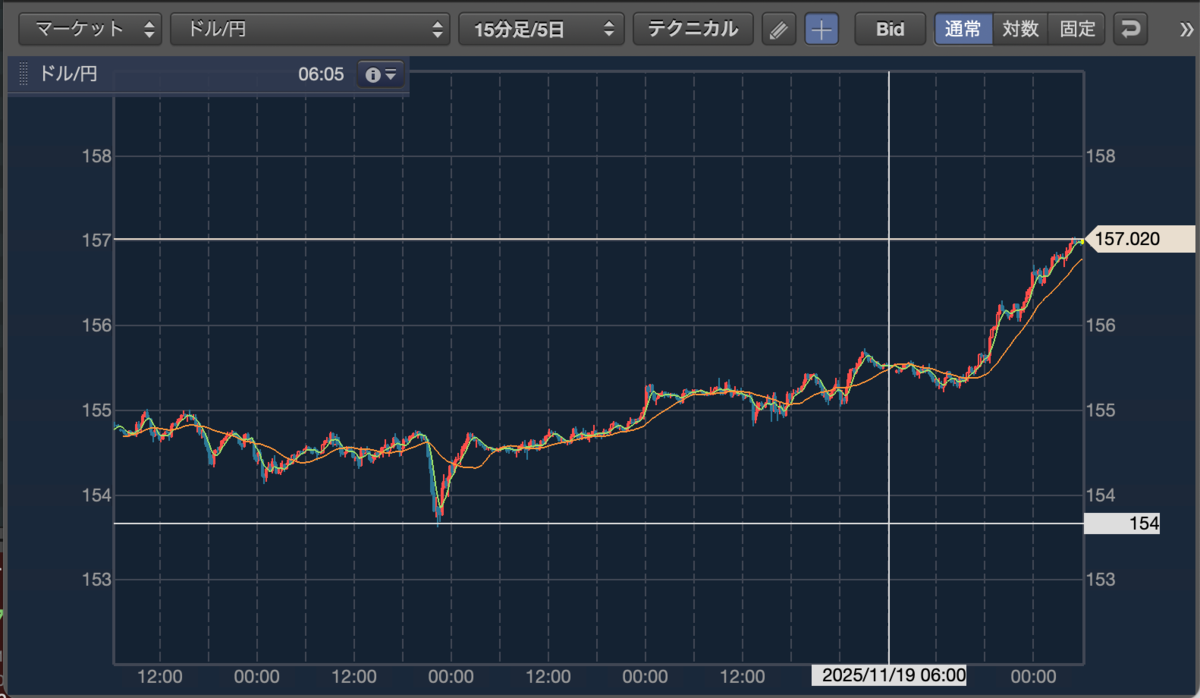Click the 2025/11/19 06:00 crosshair date marker
Image resolution: width=1200 pixels, height=698 pixels.
pos(894,675)
